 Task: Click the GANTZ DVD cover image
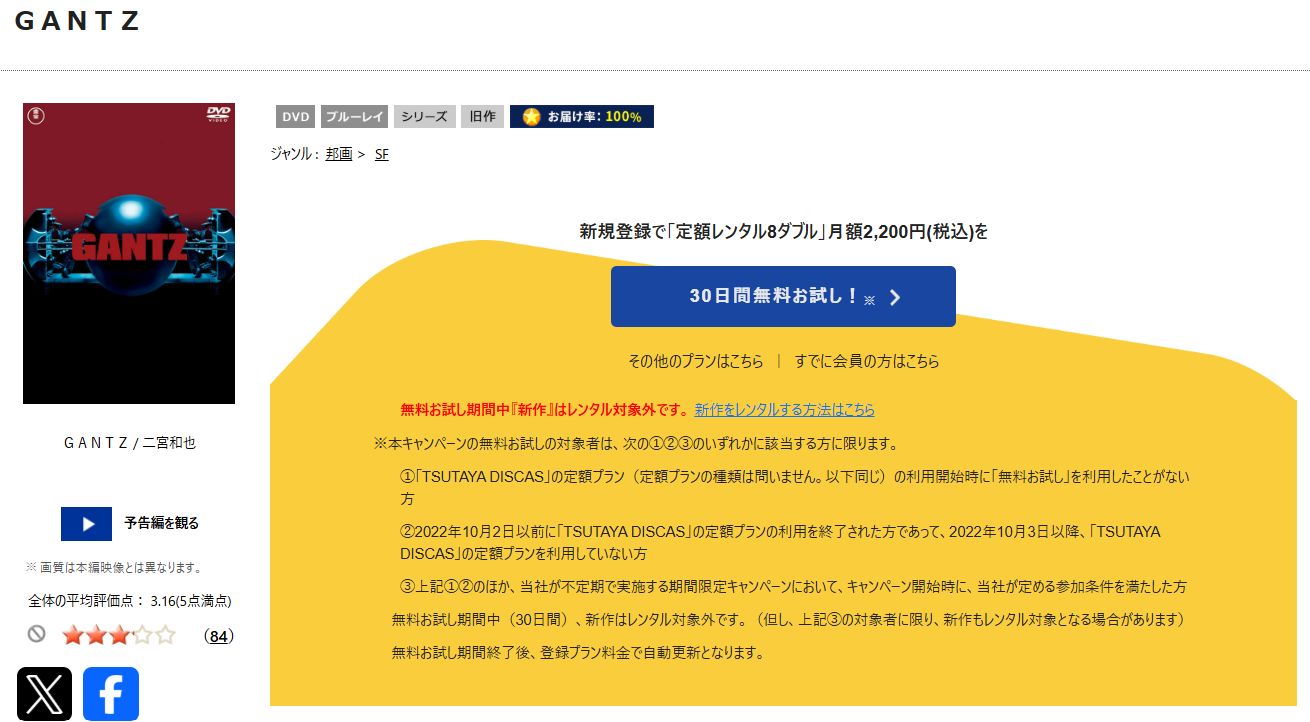[129, 253]
